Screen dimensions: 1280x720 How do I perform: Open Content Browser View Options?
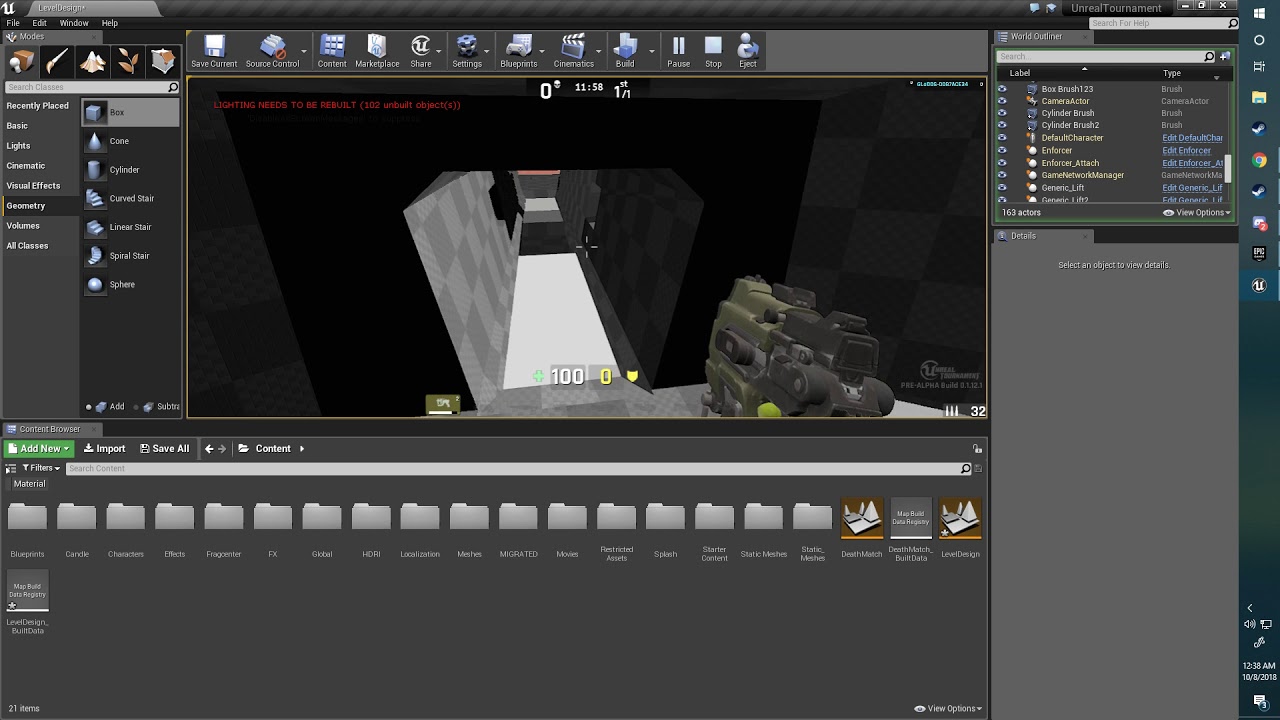948,709
